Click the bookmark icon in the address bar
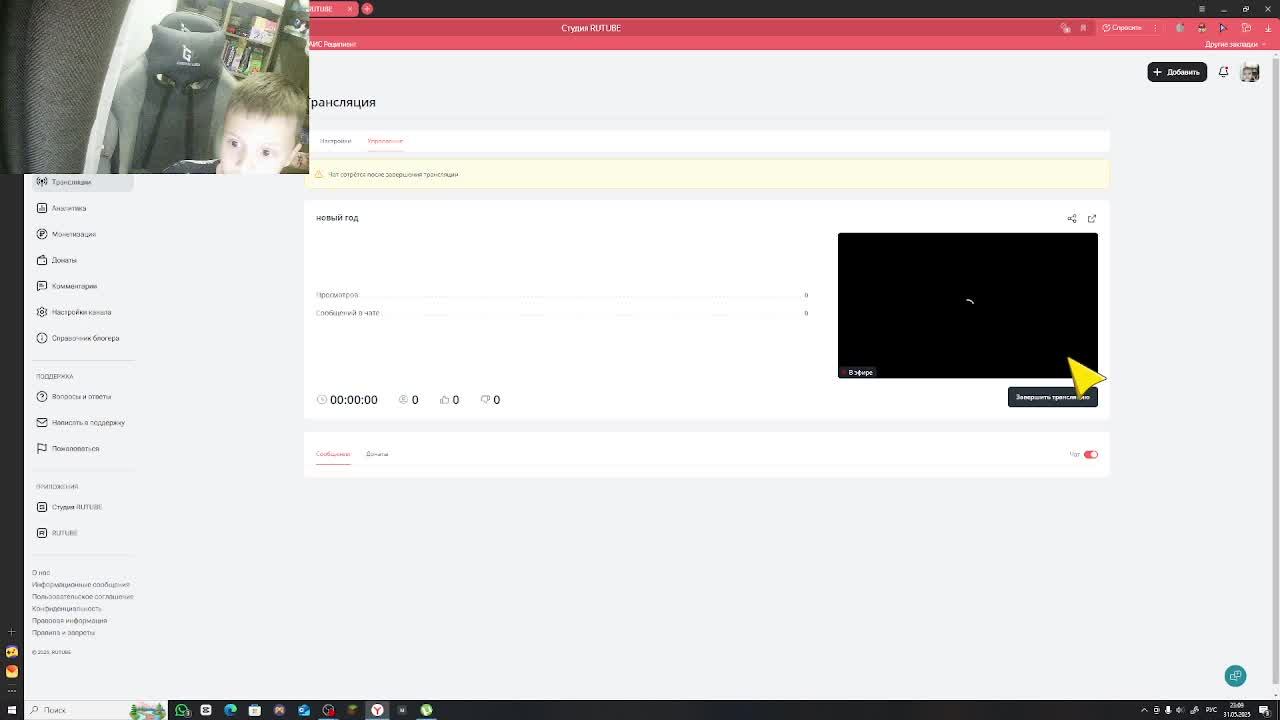1280x720 pixels. [1083, 28]
